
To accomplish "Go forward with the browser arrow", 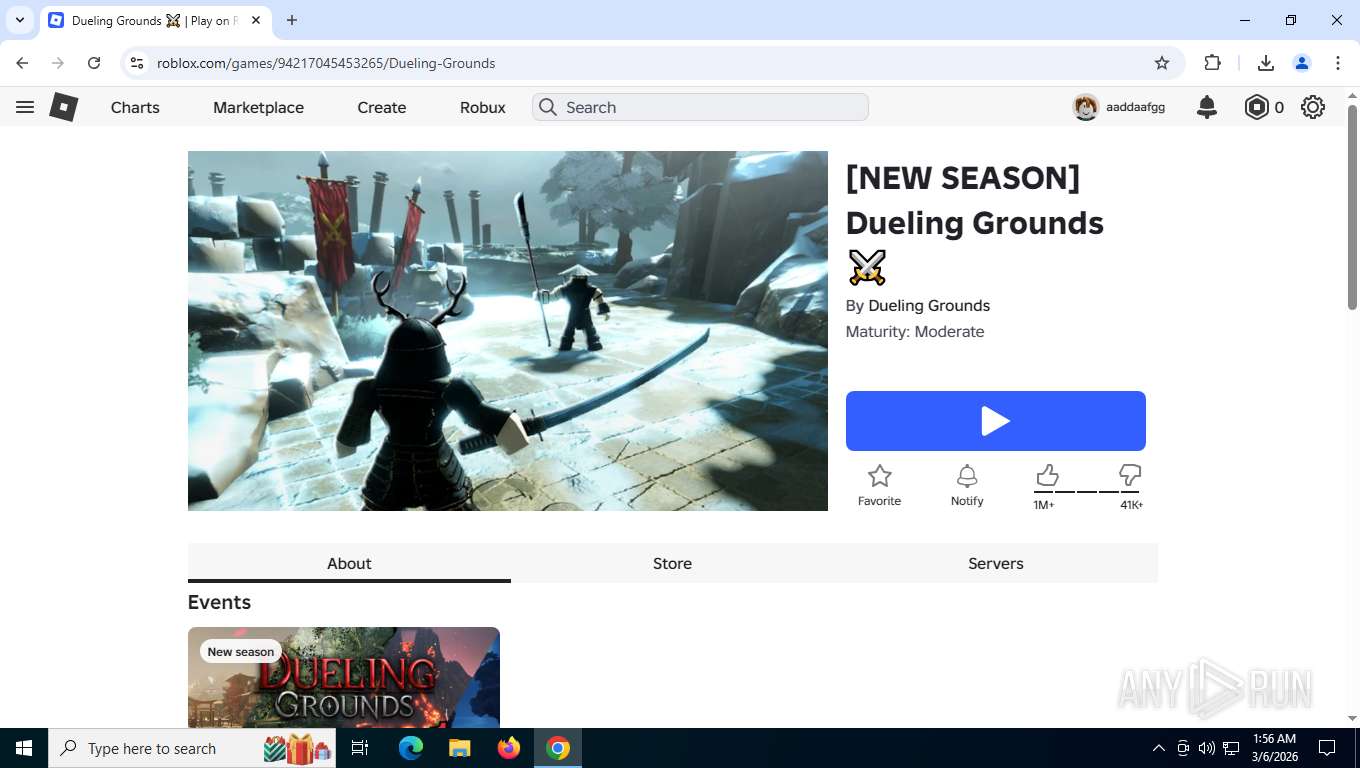I will point(58,63).
